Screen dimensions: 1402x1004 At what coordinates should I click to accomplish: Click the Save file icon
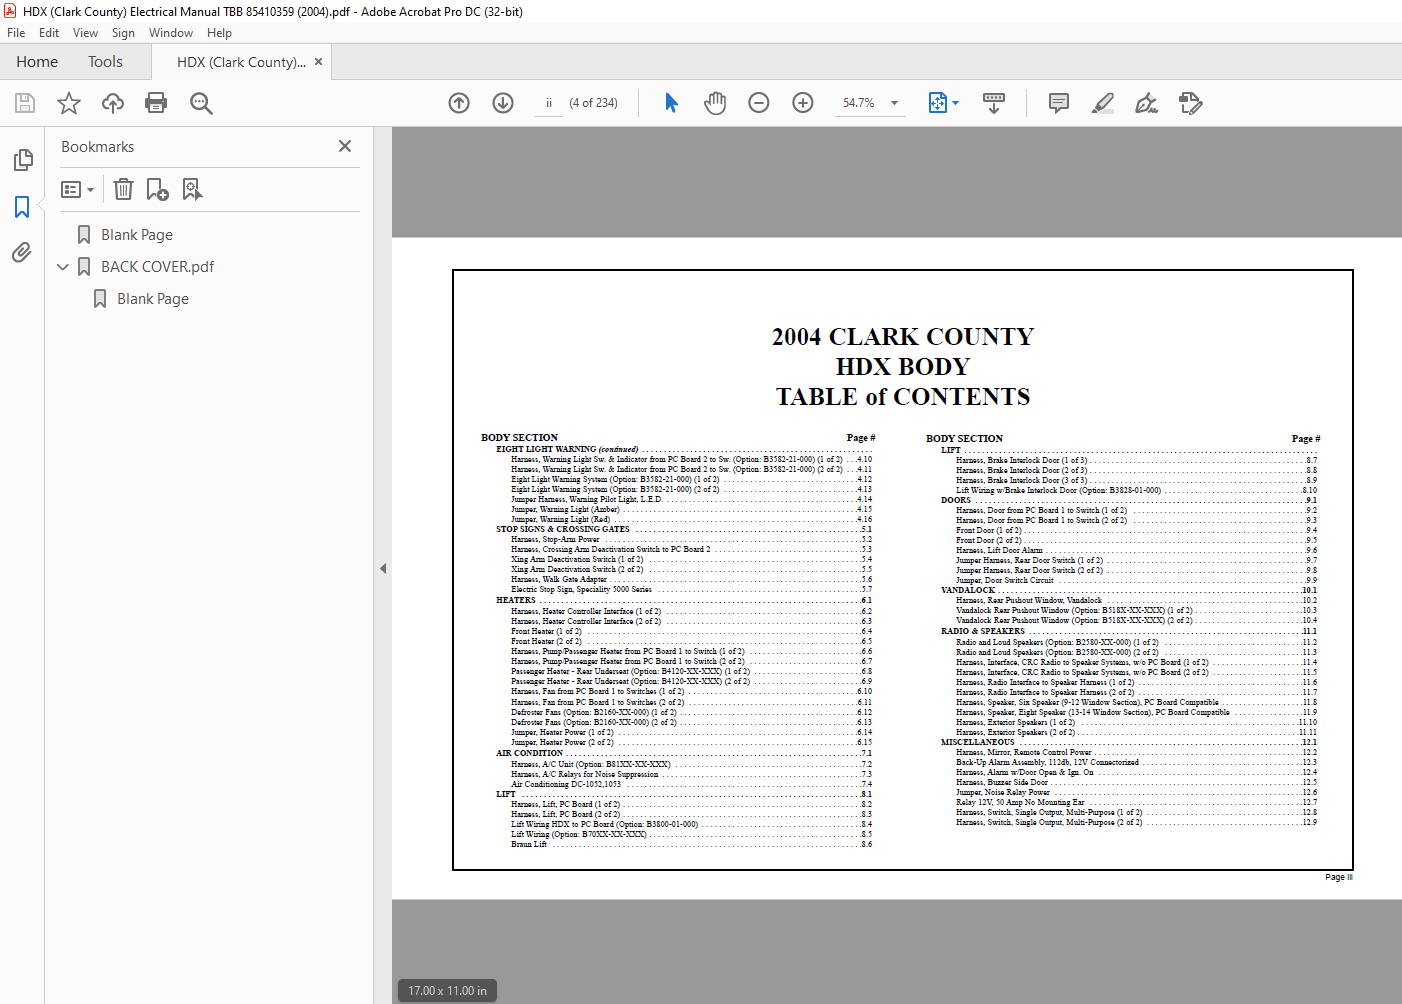point(25,103)
